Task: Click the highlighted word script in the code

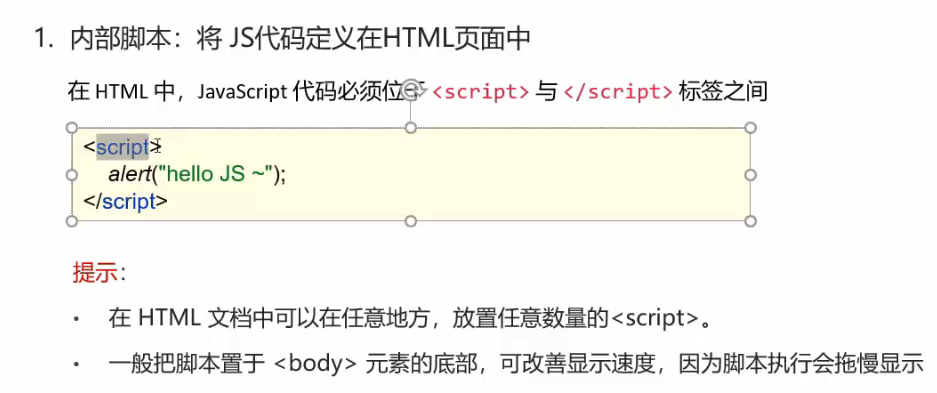Action: click(123, 147)
